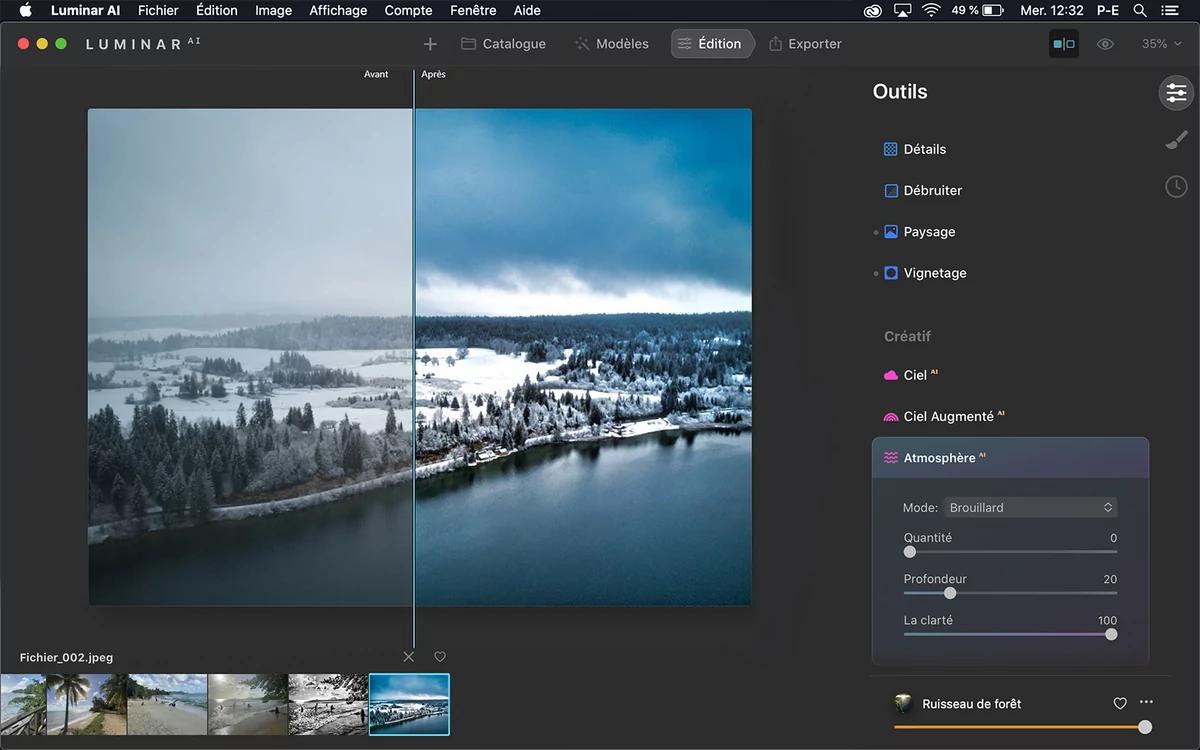Viewport: 1200px width, 750px height.
Task: Click the AirPlay menu bar icon
Action: click(x=902, y=11)
